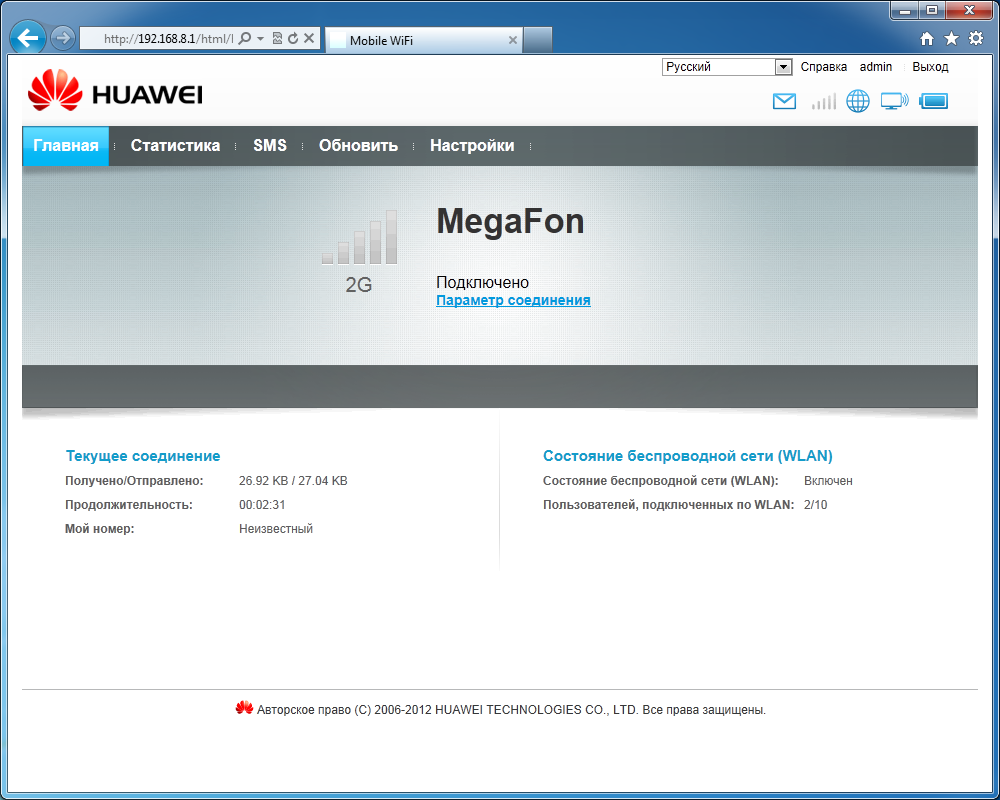Viewport: 1000px width, 800px height.
Task: Stop loading with address bar X icon
Action: (309, 38)
